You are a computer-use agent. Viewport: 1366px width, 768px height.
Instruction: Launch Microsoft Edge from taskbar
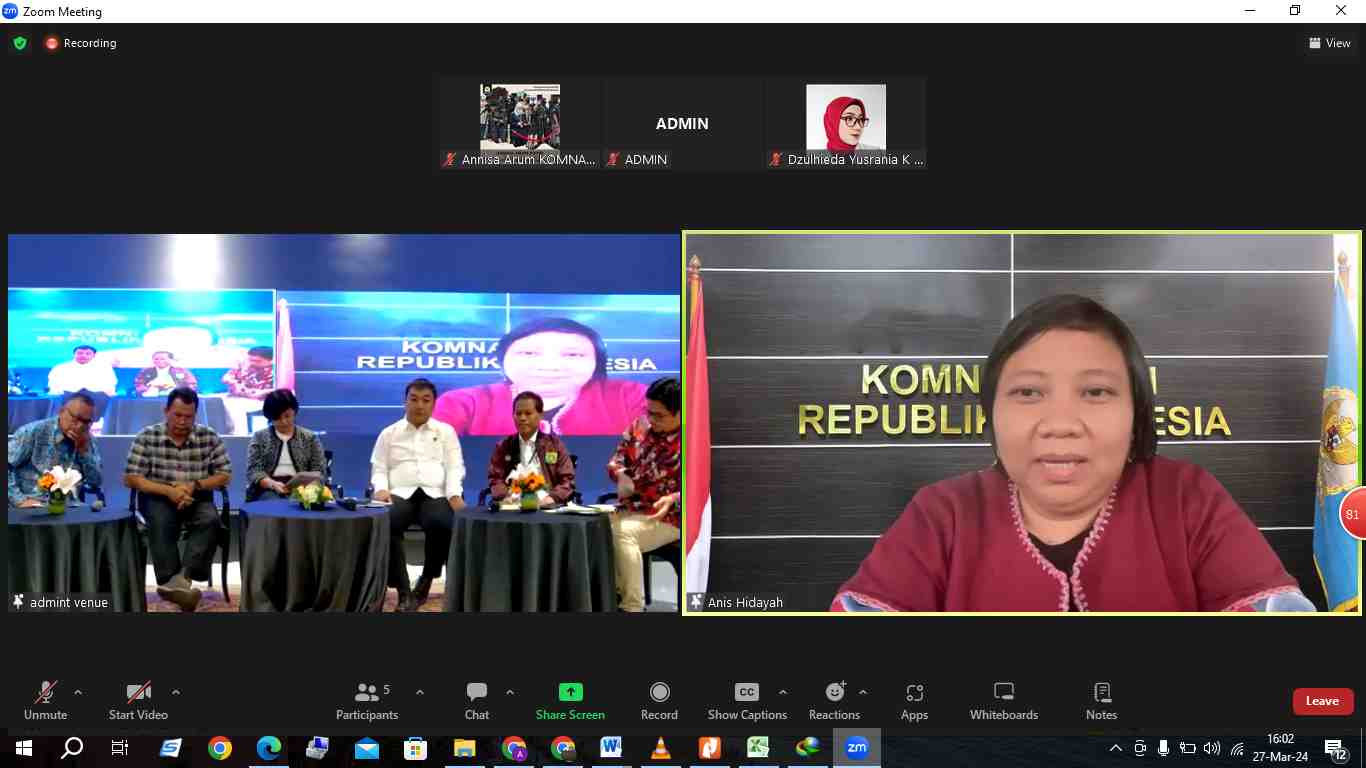[269, 748]
